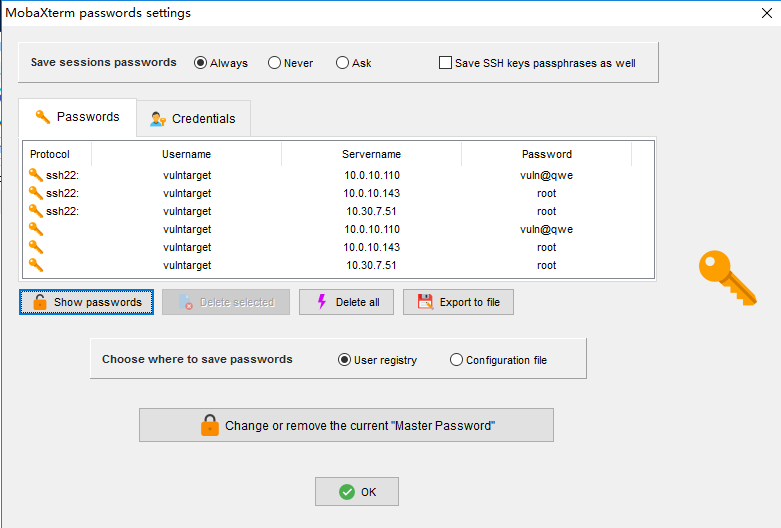Click the Show passwords button
This screenshot has height=528, width=781.
click(x=86, y=302)
